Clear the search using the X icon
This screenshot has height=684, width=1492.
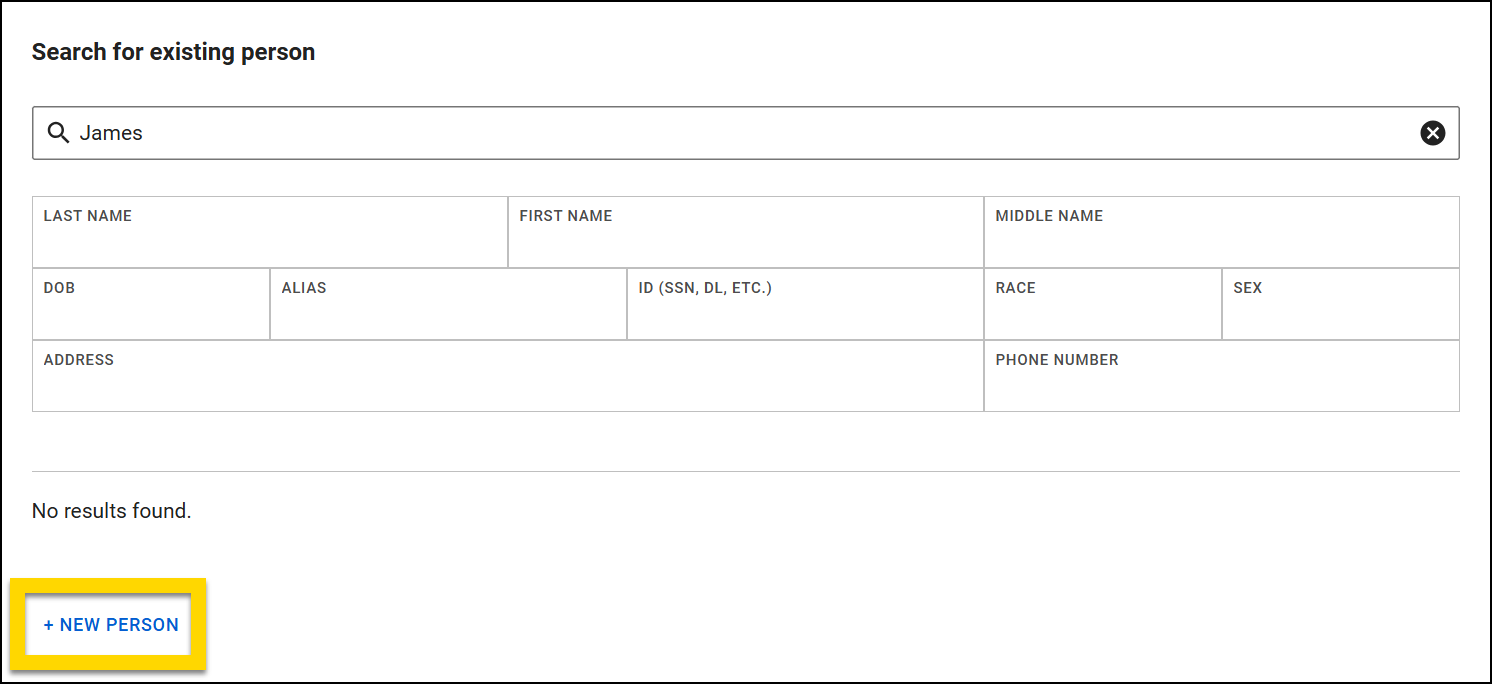(x=1433, y=132)
